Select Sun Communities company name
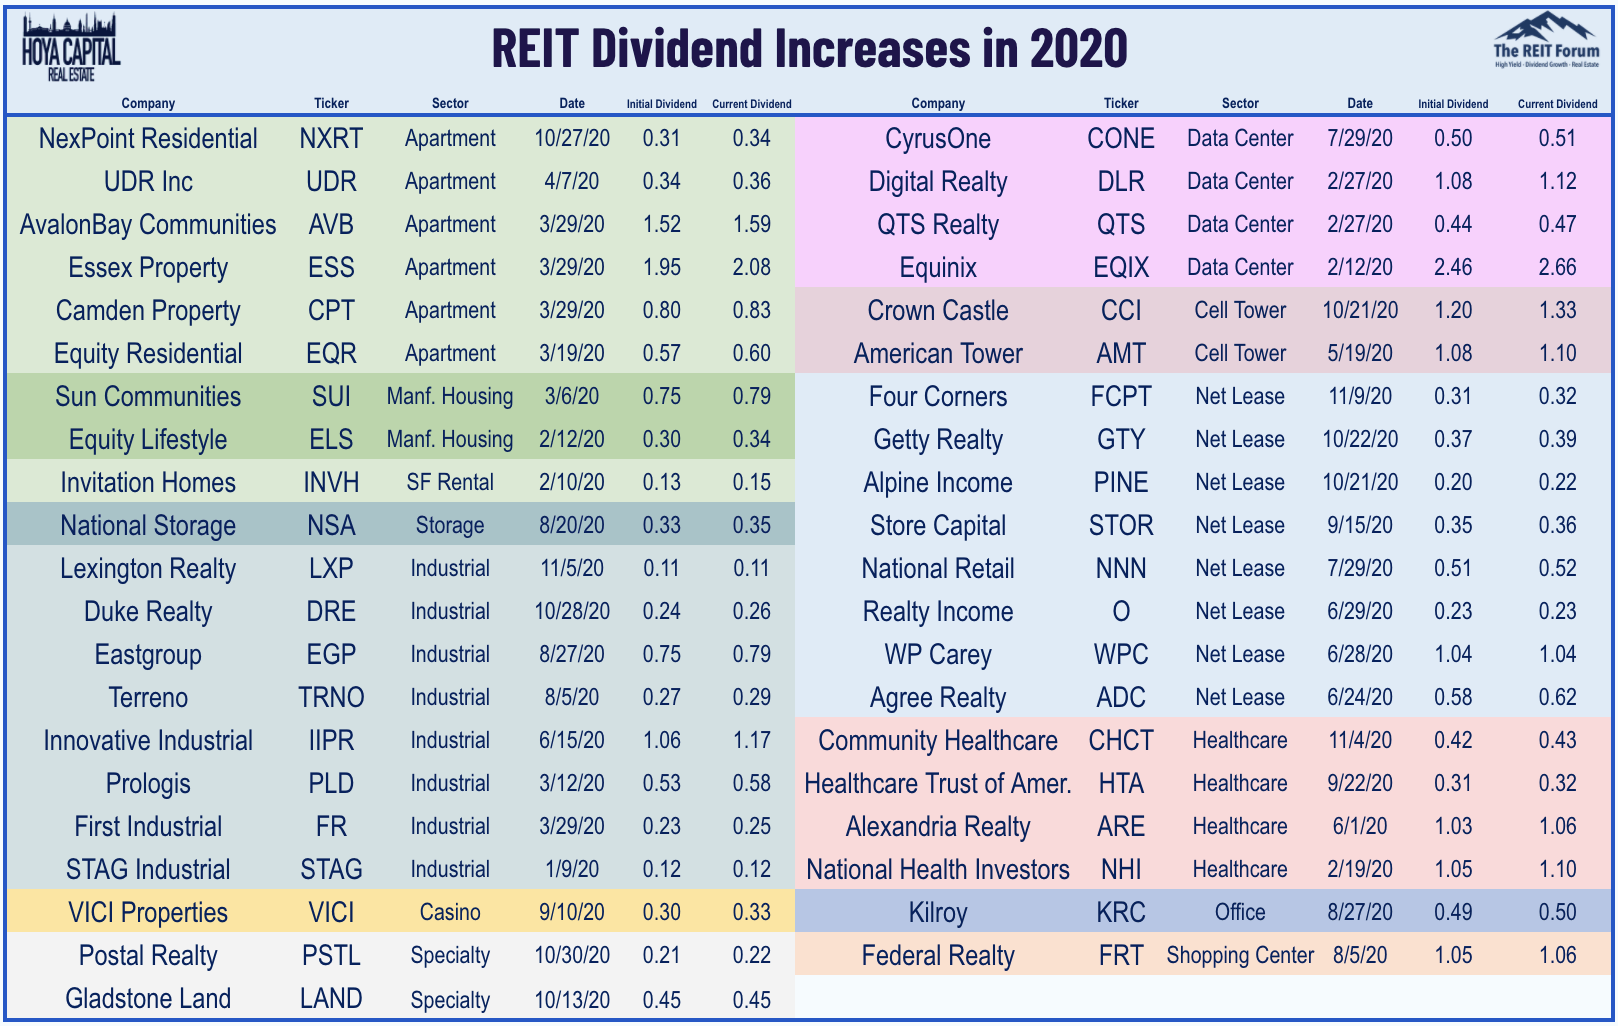The image size is (1618, 1026). tap(148, 397)
